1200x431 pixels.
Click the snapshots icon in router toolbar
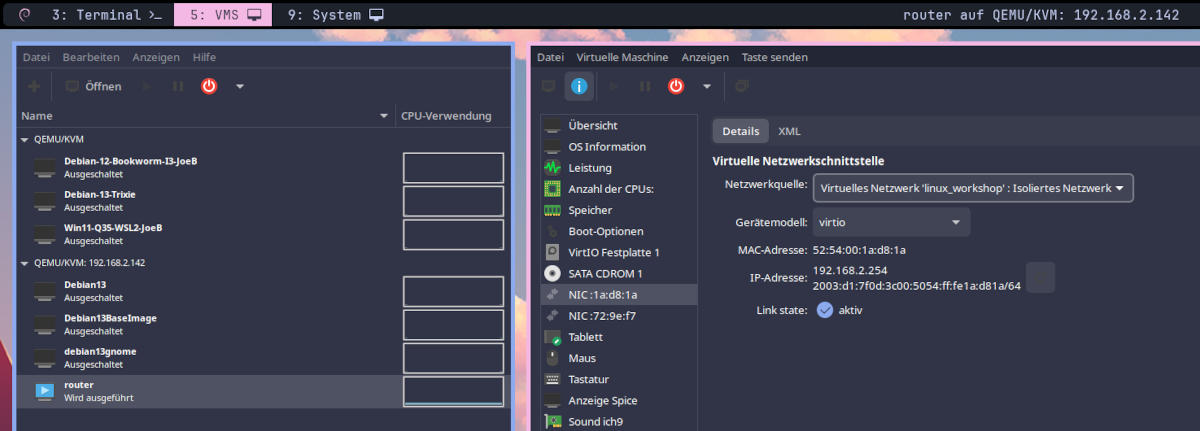743,86
